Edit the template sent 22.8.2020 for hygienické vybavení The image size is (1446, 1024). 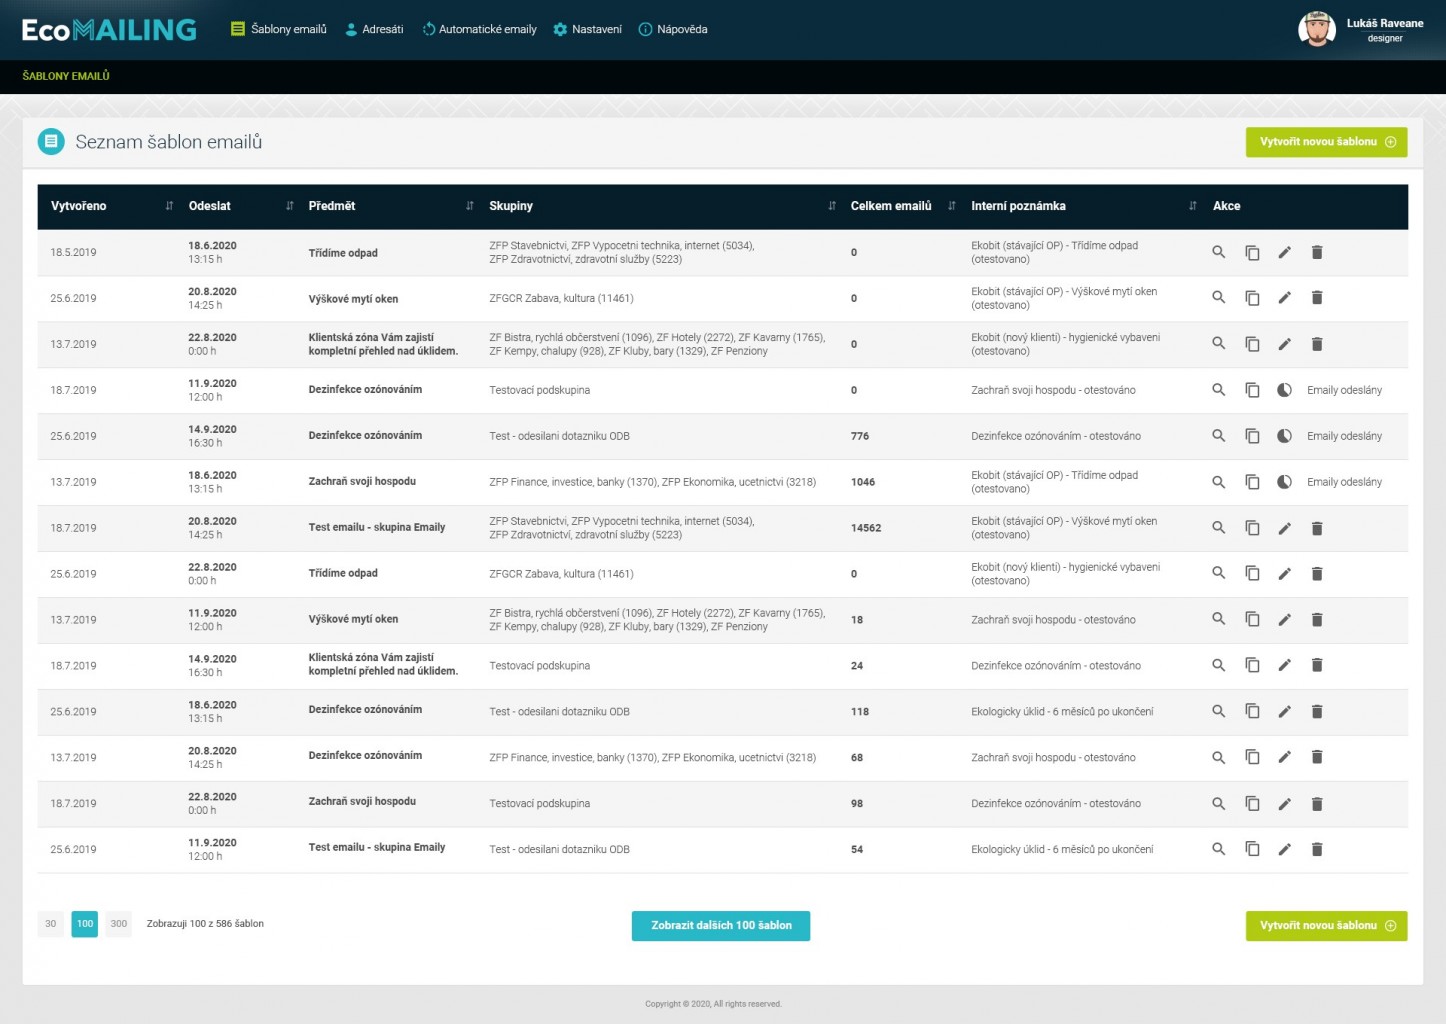click(1284, 344)
